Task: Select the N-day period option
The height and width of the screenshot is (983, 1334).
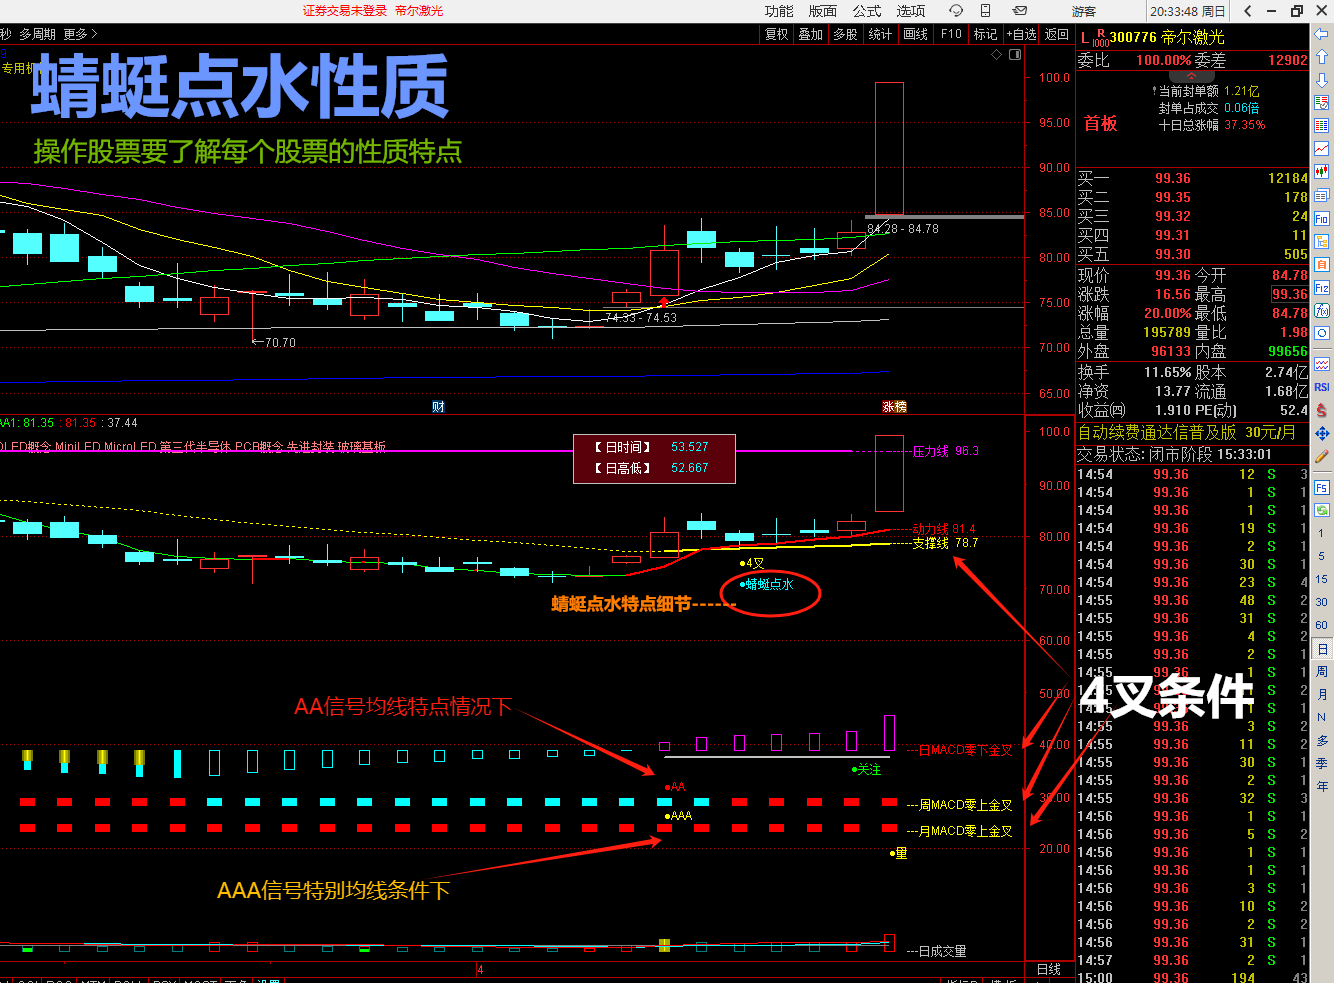Action: [1321, 718]
